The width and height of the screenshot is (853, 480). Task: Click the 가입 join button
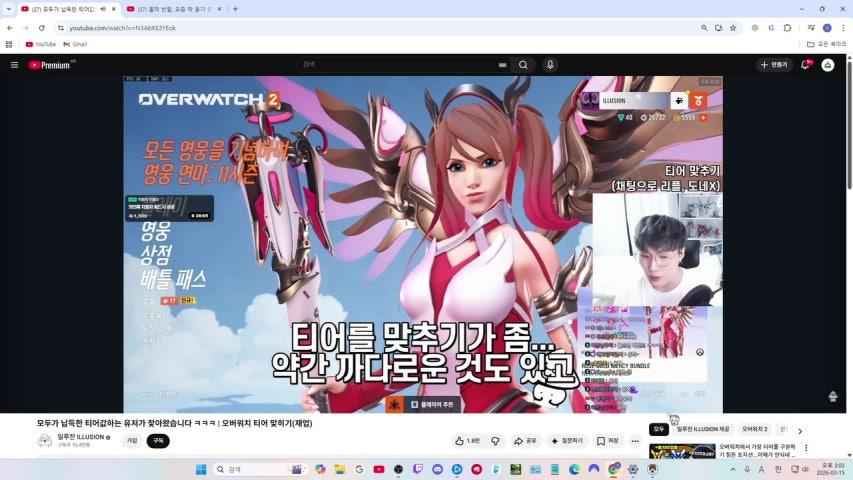pos(131,441)
